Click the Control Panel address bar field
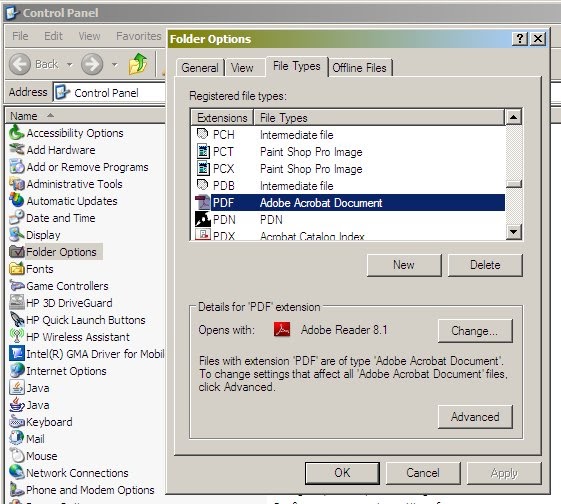The width and height of the screenshot is (561, 504). (x=109, y=93)
